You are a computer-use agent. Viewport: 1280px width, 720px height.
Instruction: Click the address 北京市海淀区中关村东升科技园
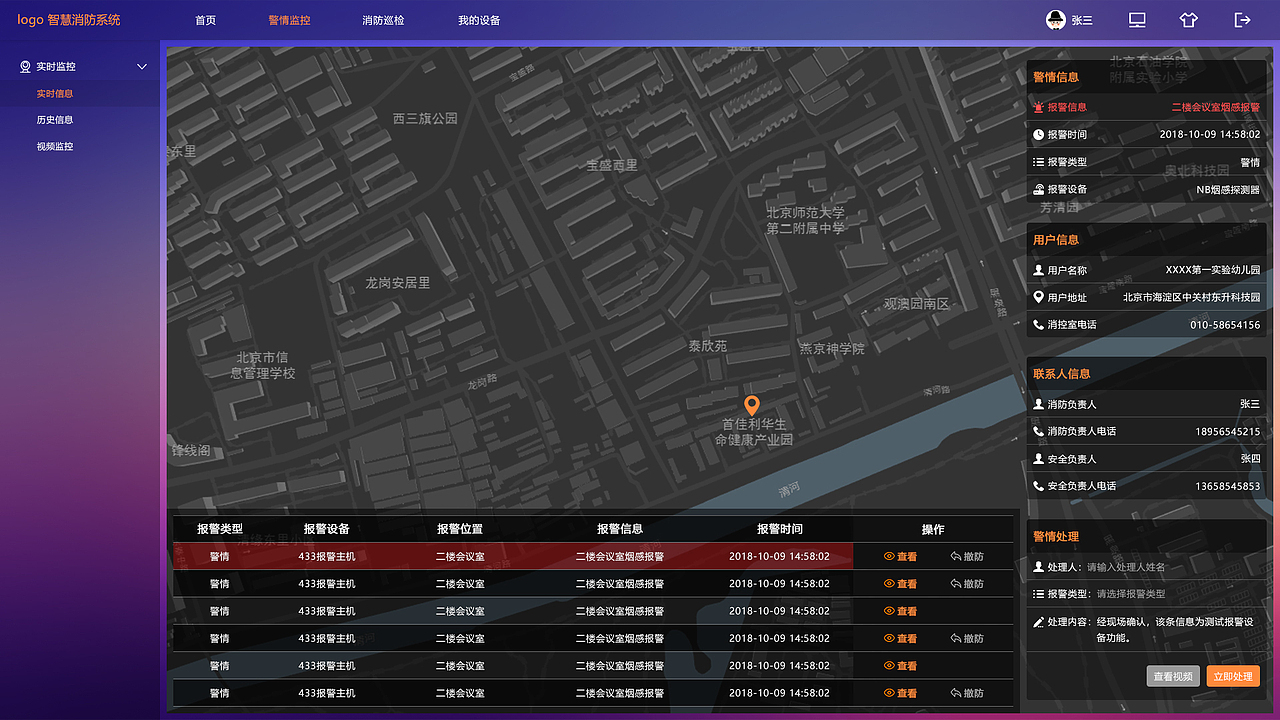coord(1192,297)
